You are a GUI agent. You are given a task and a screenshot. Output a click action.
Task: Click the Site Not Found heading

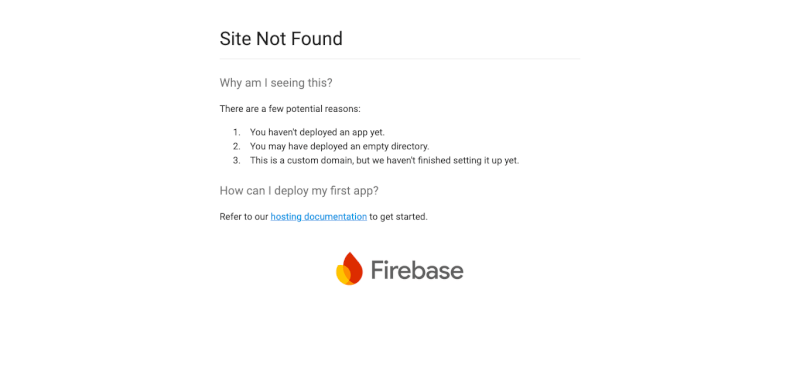click(281, 39)
